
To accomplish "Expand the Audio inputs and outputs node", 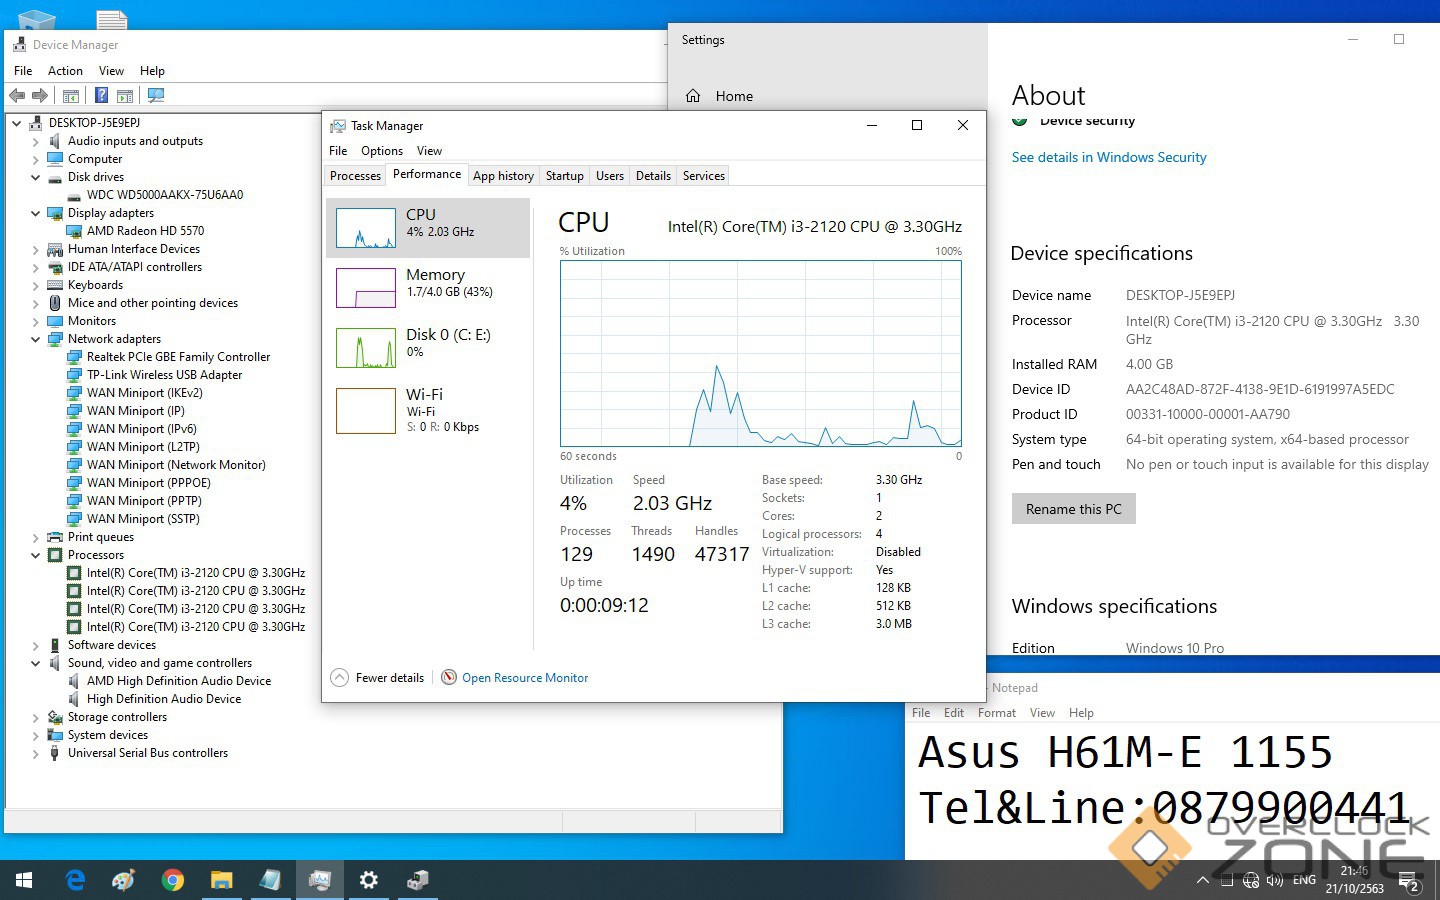I will [x=36, y=142].
